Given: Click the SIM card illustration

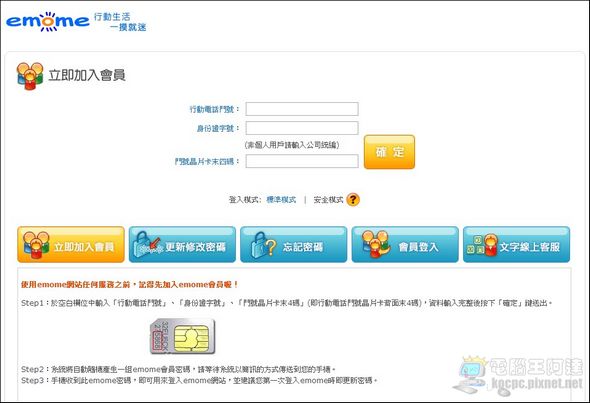Looking at the screenshot, I should tap(182, 336).
